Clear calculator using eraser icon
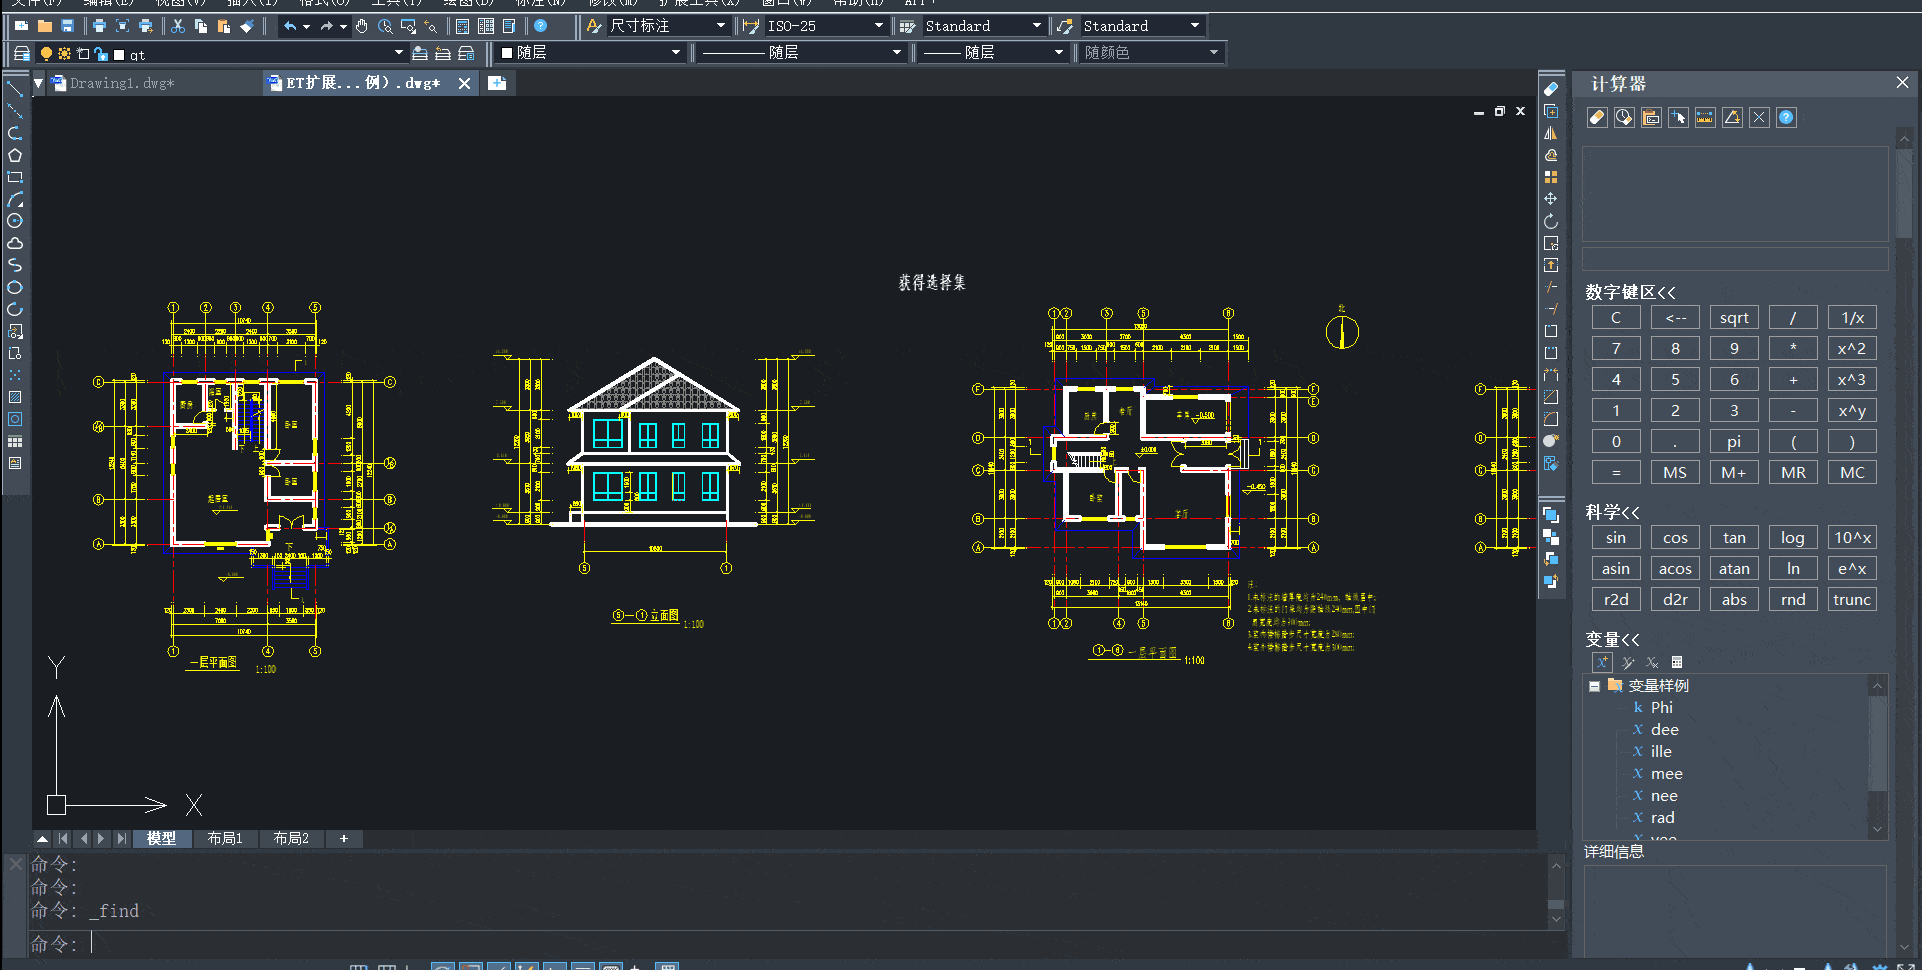This screenshot has height=970, width=1922. (1597, 118)
